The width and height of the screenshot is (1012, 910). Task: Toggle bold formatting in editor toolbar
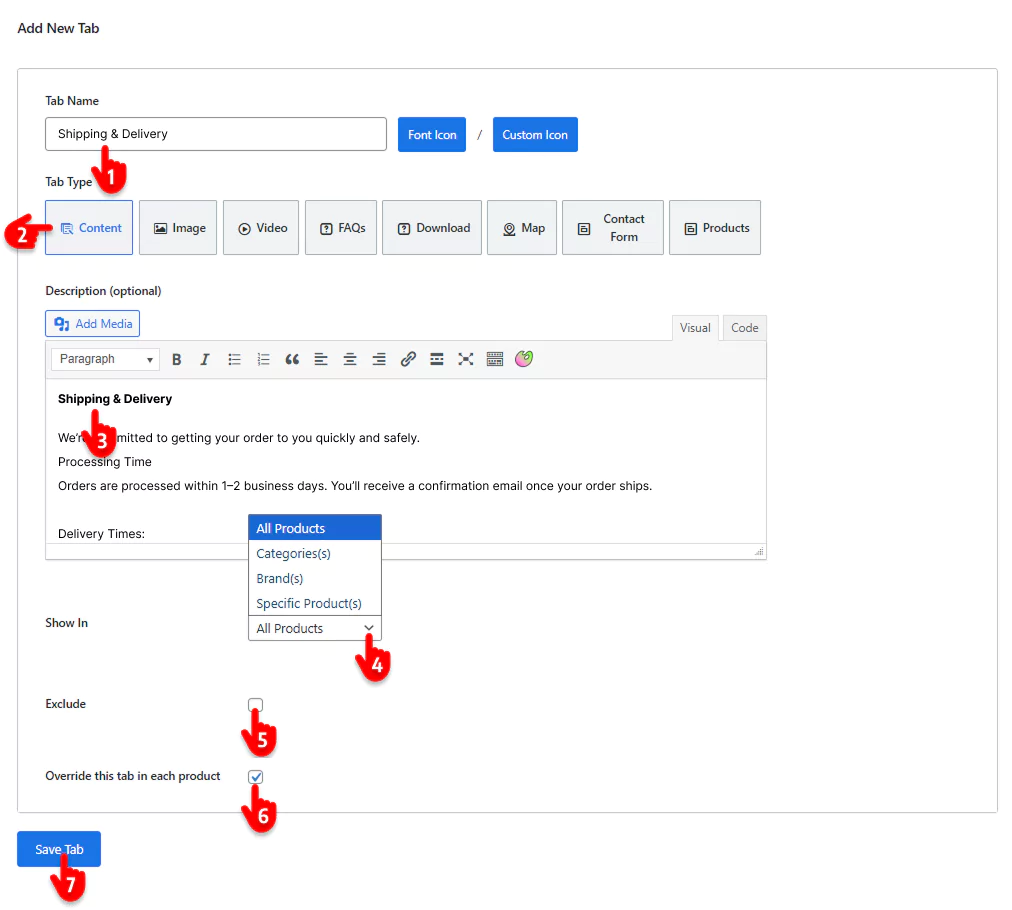coord(176,359)
